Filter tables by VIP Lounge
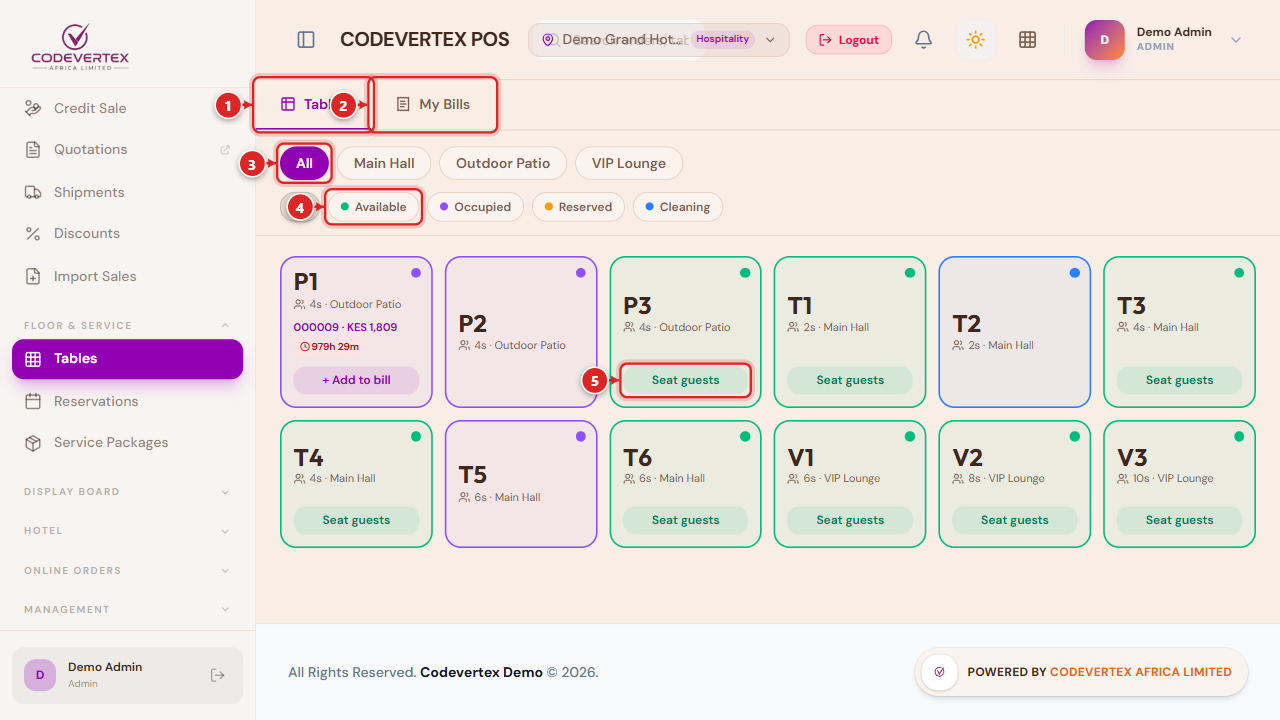The width and height of the screenshot is (1280, 720). tap(629, 163)
